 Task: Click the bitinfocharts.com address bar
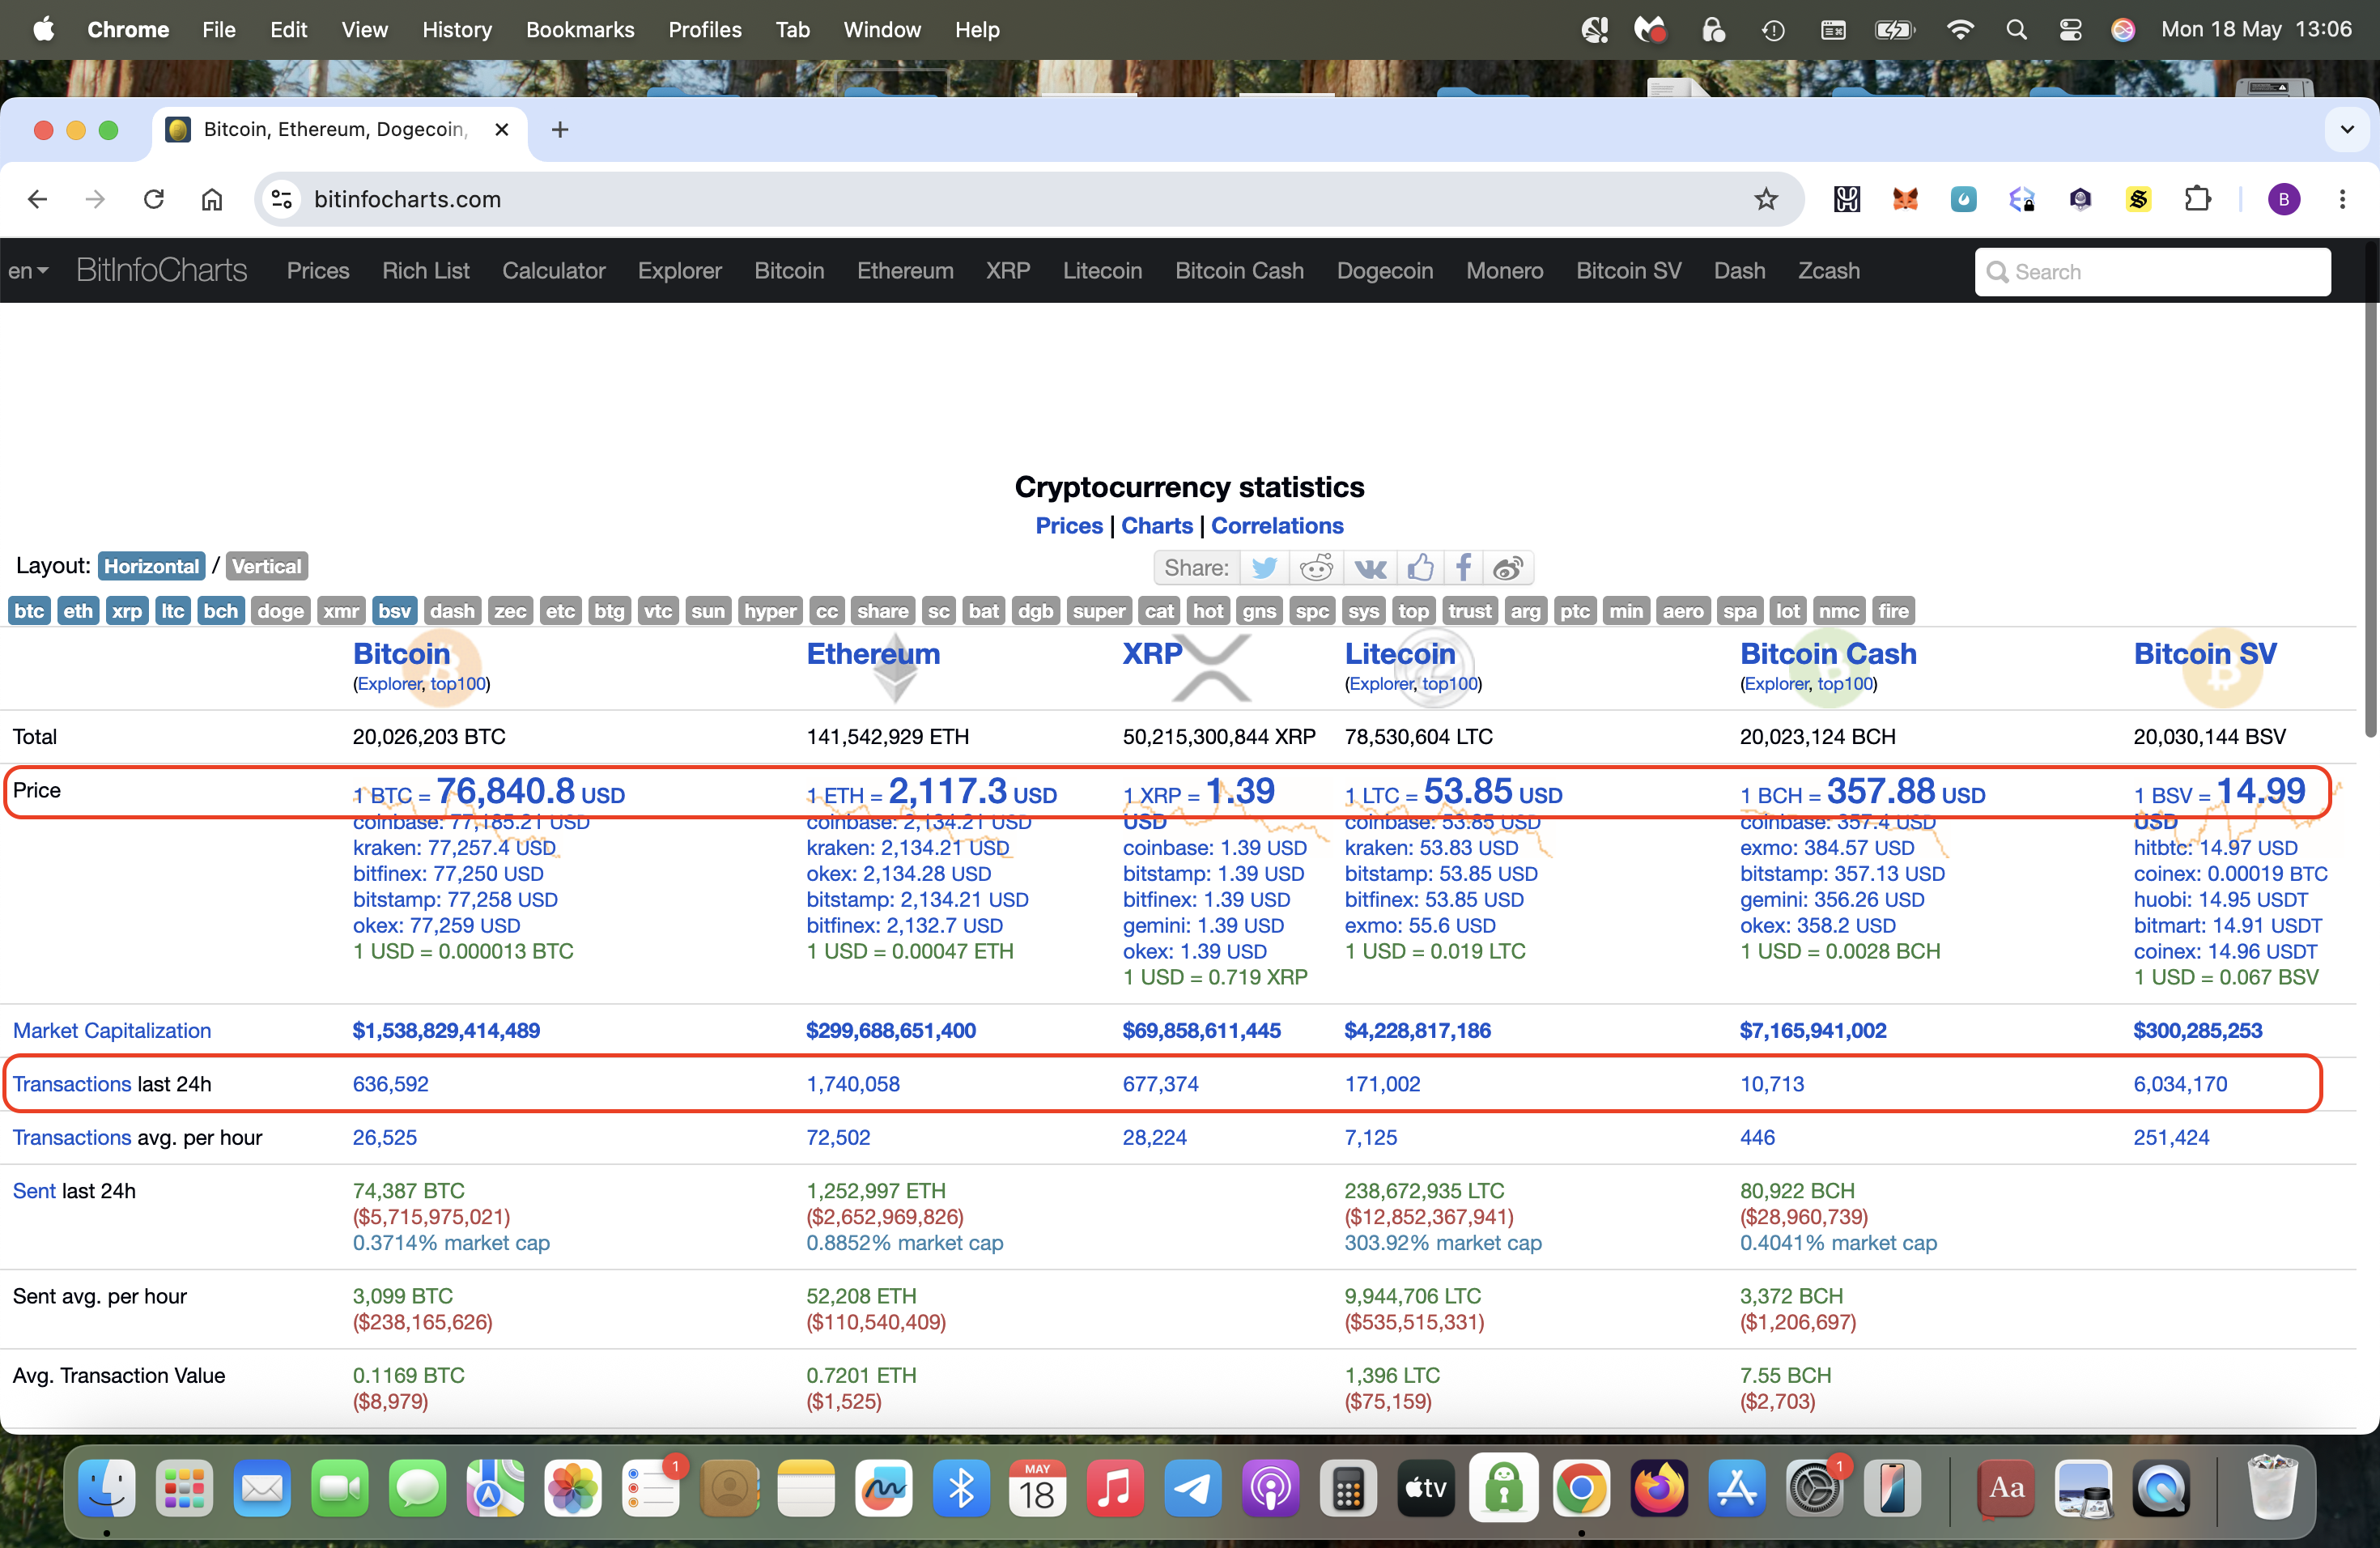point(1030,199)
